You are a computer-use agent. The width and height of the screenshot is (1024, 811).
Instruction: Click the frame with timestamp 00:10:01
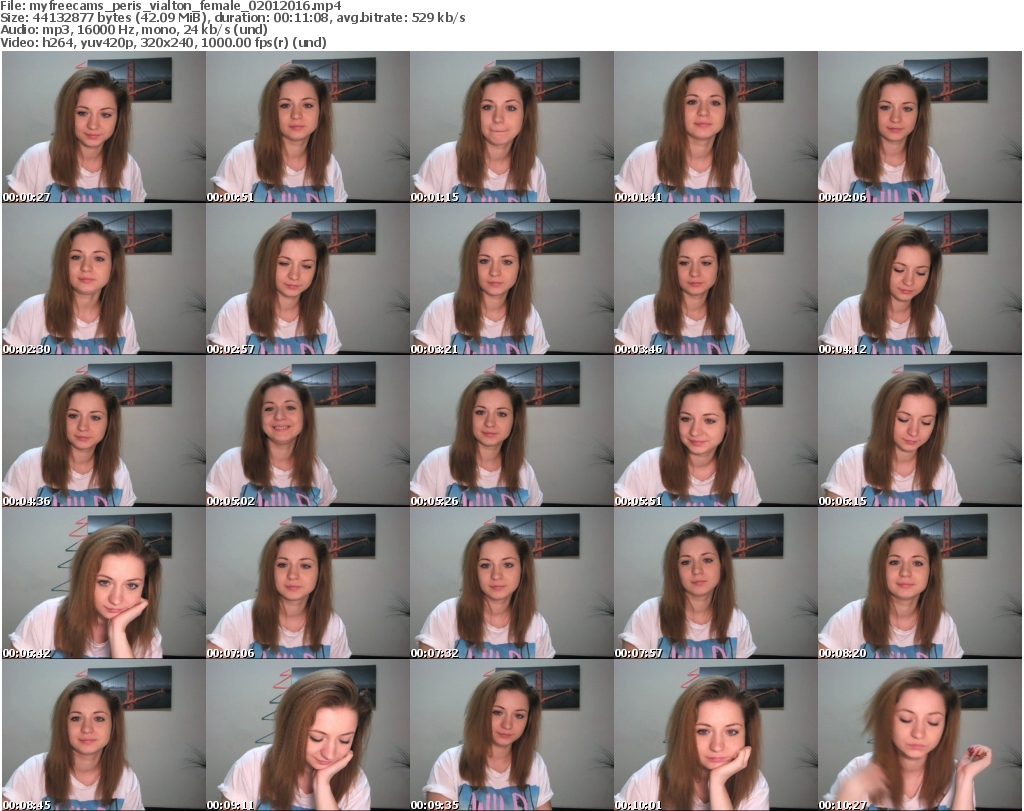click(x=715, y=735)
